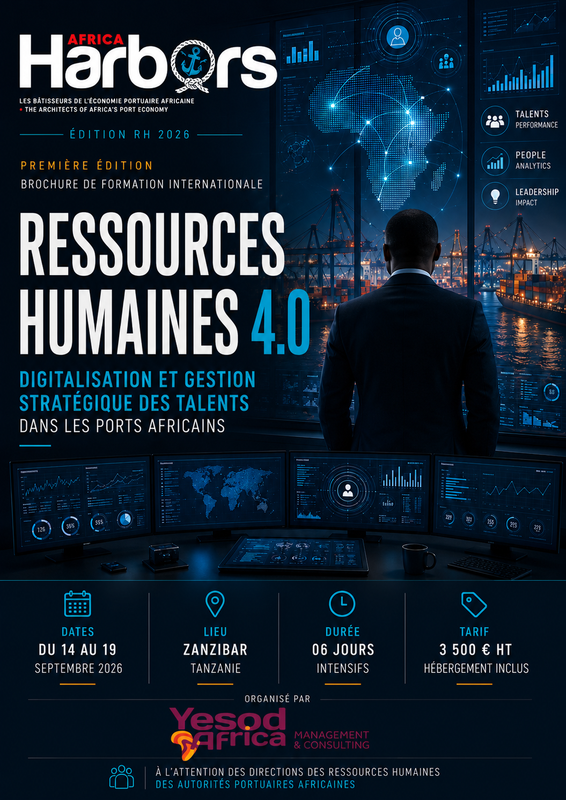The height and width of the screenshot is (800, 566).
Task: Click the PREMIÈRE ÉDITION text
Action: coord(86,166)
